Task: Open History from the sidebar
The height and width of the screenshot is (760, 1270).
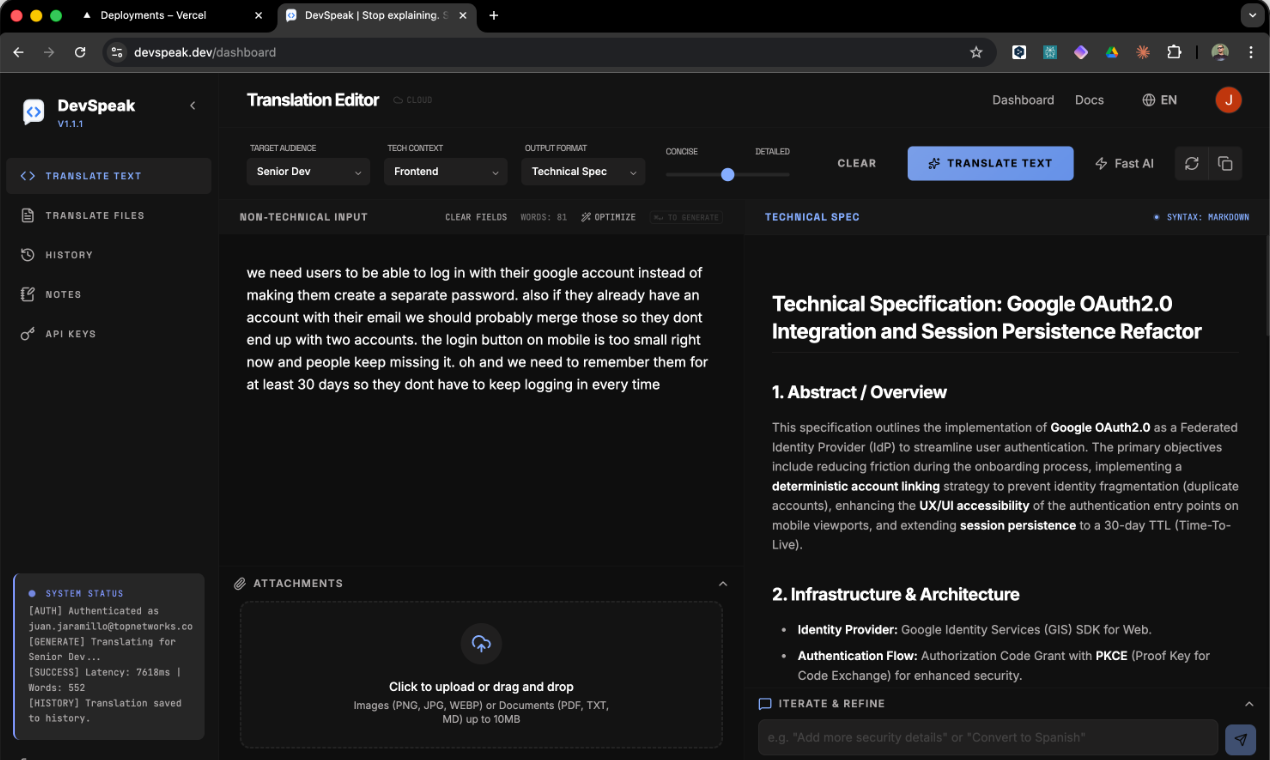Action: pyautogui.click(x=68, y=255)
